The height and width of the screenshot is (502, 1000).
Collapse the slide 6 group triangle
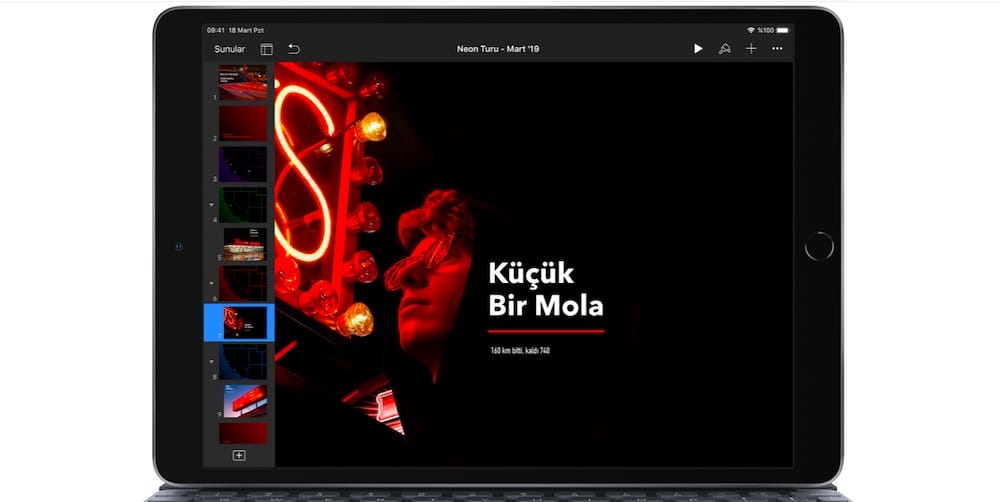point(212,283)
